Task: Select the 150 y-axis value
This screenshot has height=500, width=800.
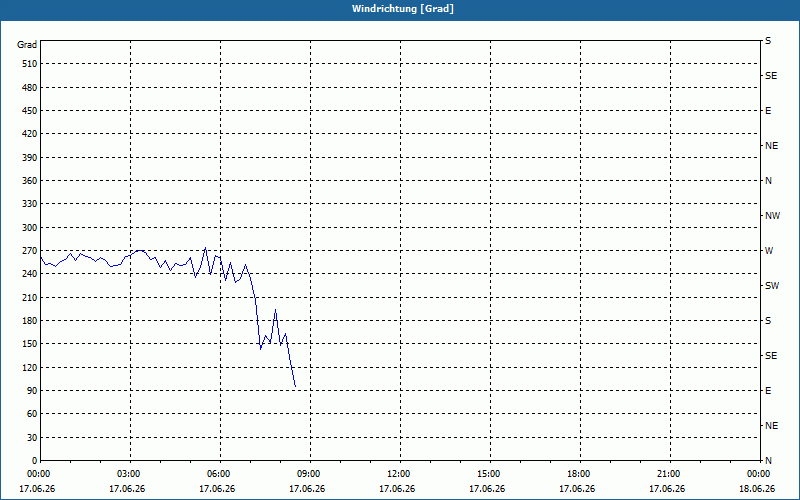Action: click(x=30, y=344)
